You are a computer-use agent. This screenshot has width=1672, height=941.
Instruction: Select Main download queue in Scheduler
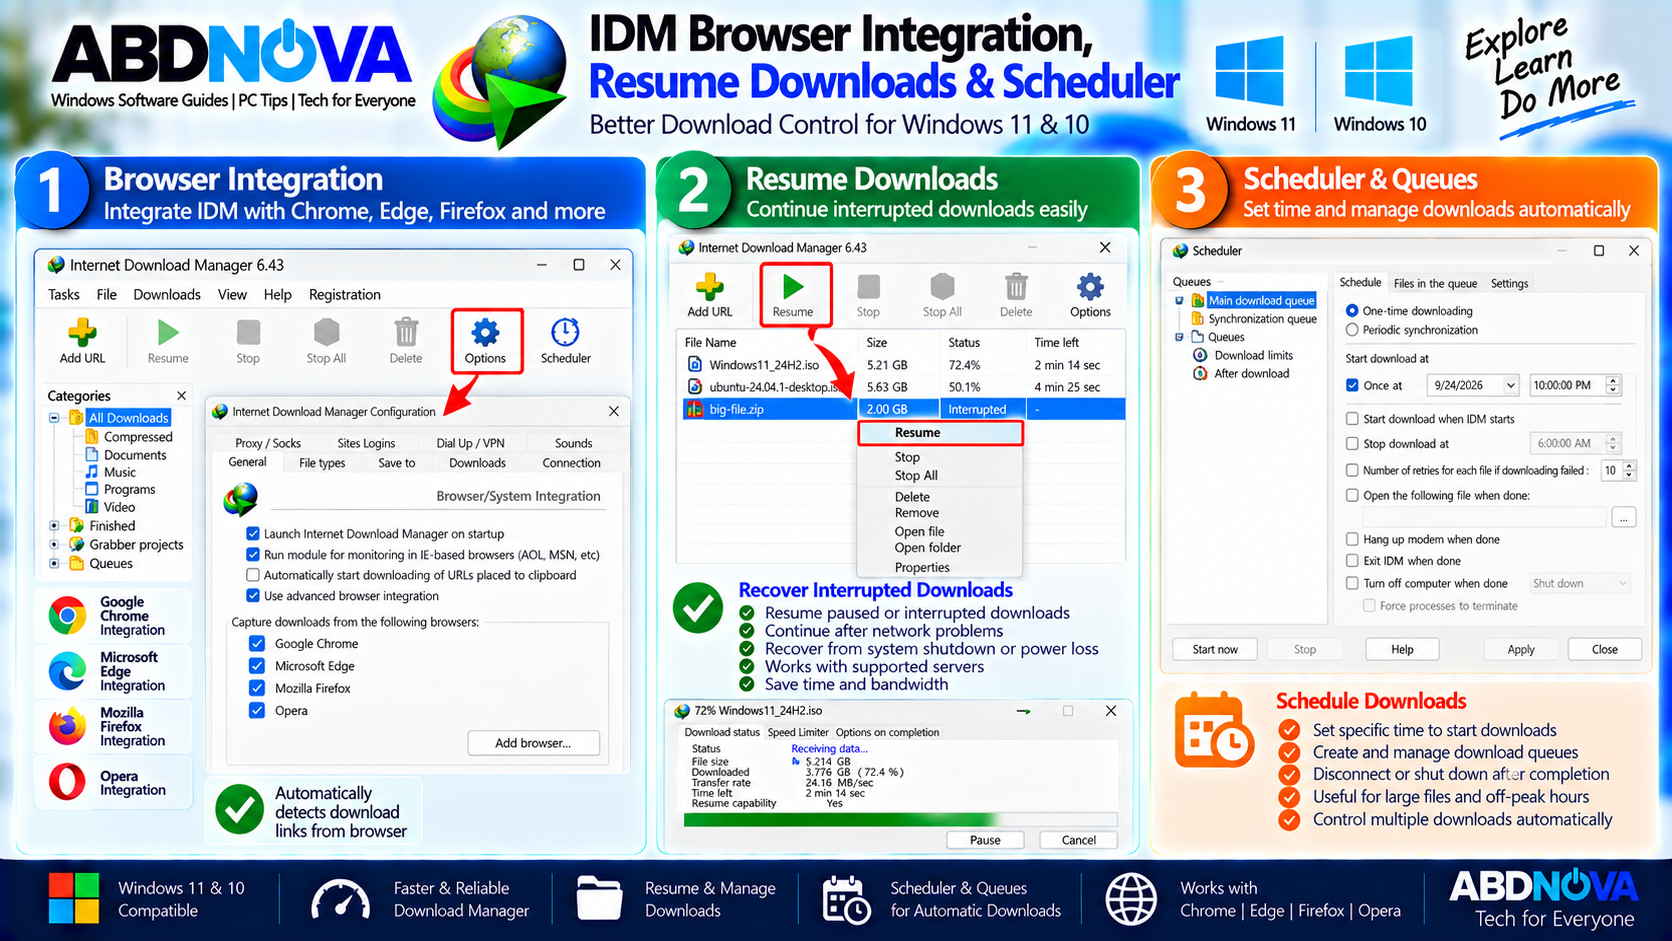[x=1253, y=300]
